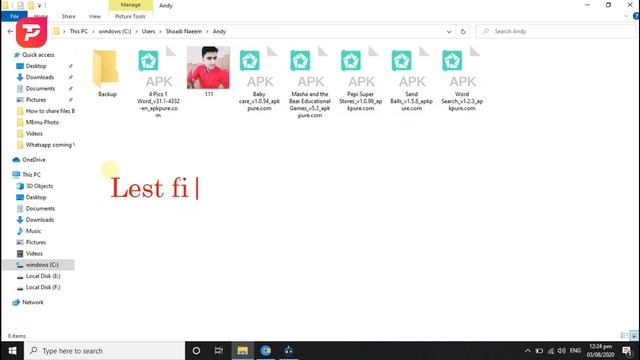Open the Picture Tools tab

130,16
